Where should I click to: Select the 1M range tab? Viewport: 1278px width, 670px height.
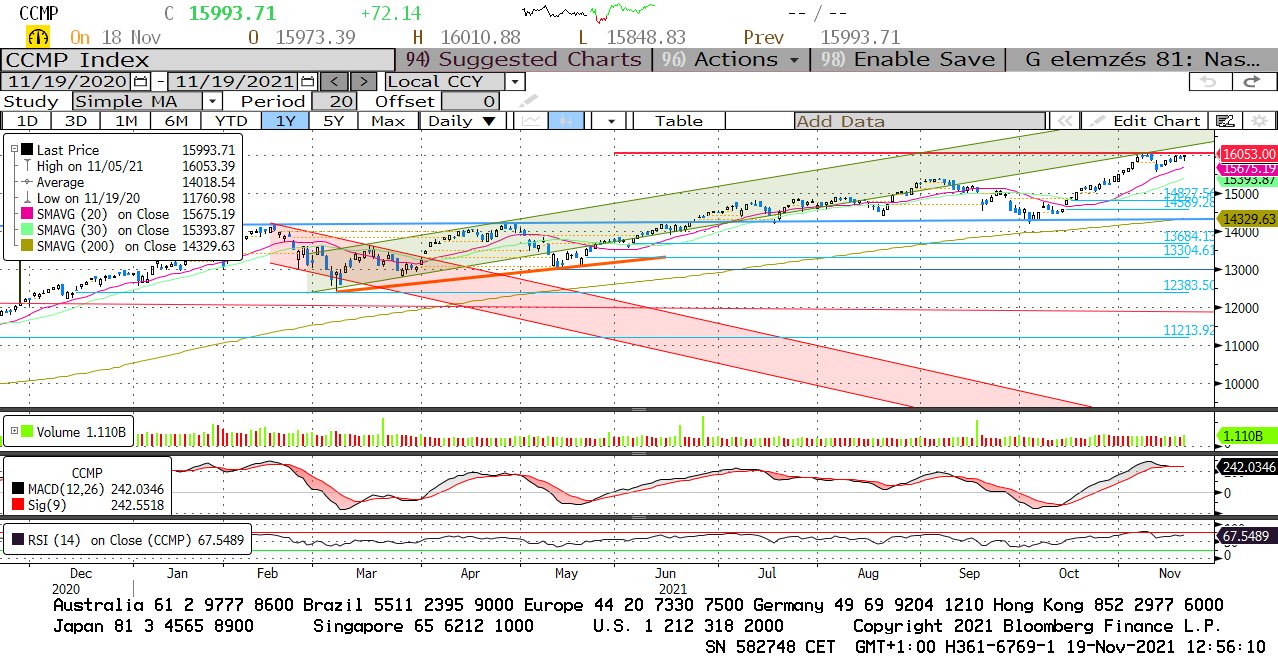click(126, 121)
